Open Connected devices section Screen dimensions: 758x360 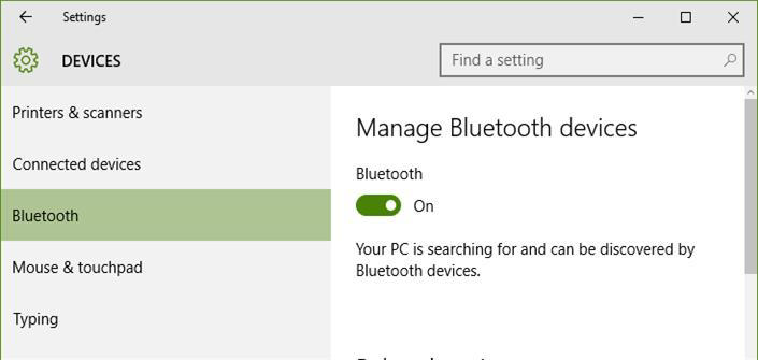(166, 164)
